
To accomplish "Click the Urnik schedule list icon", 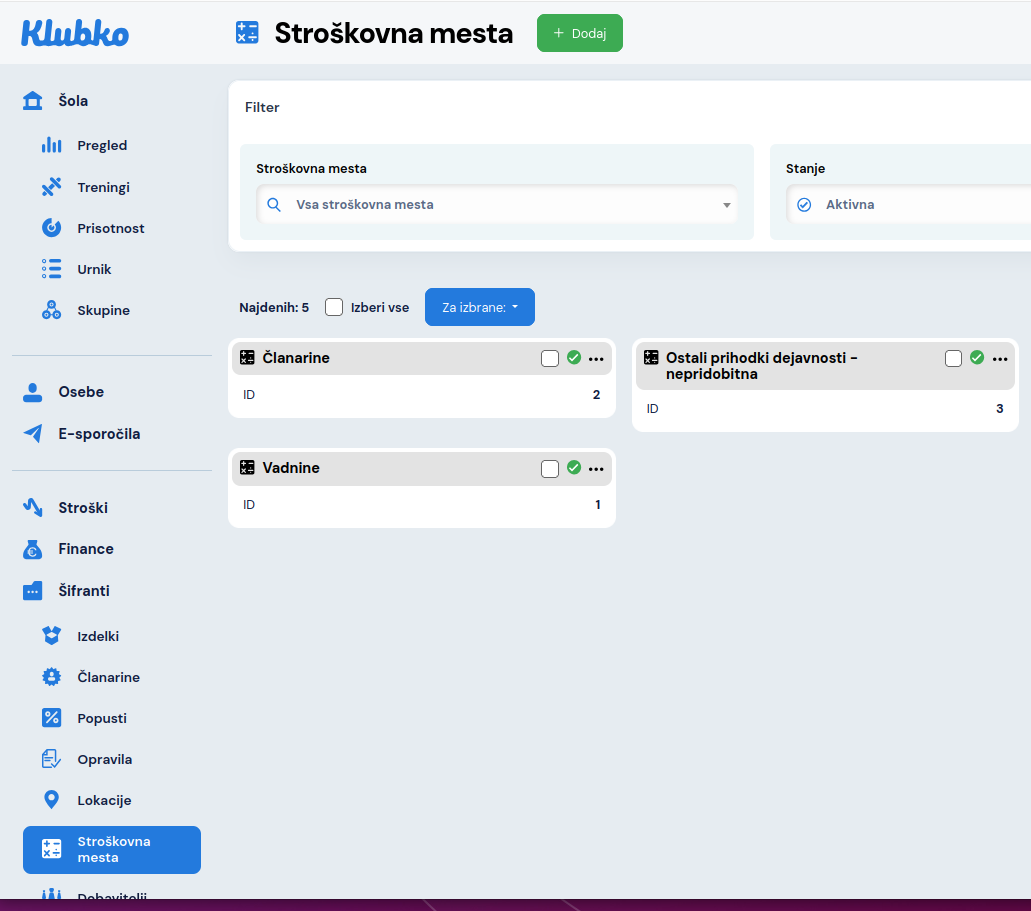I will (51, 269).
